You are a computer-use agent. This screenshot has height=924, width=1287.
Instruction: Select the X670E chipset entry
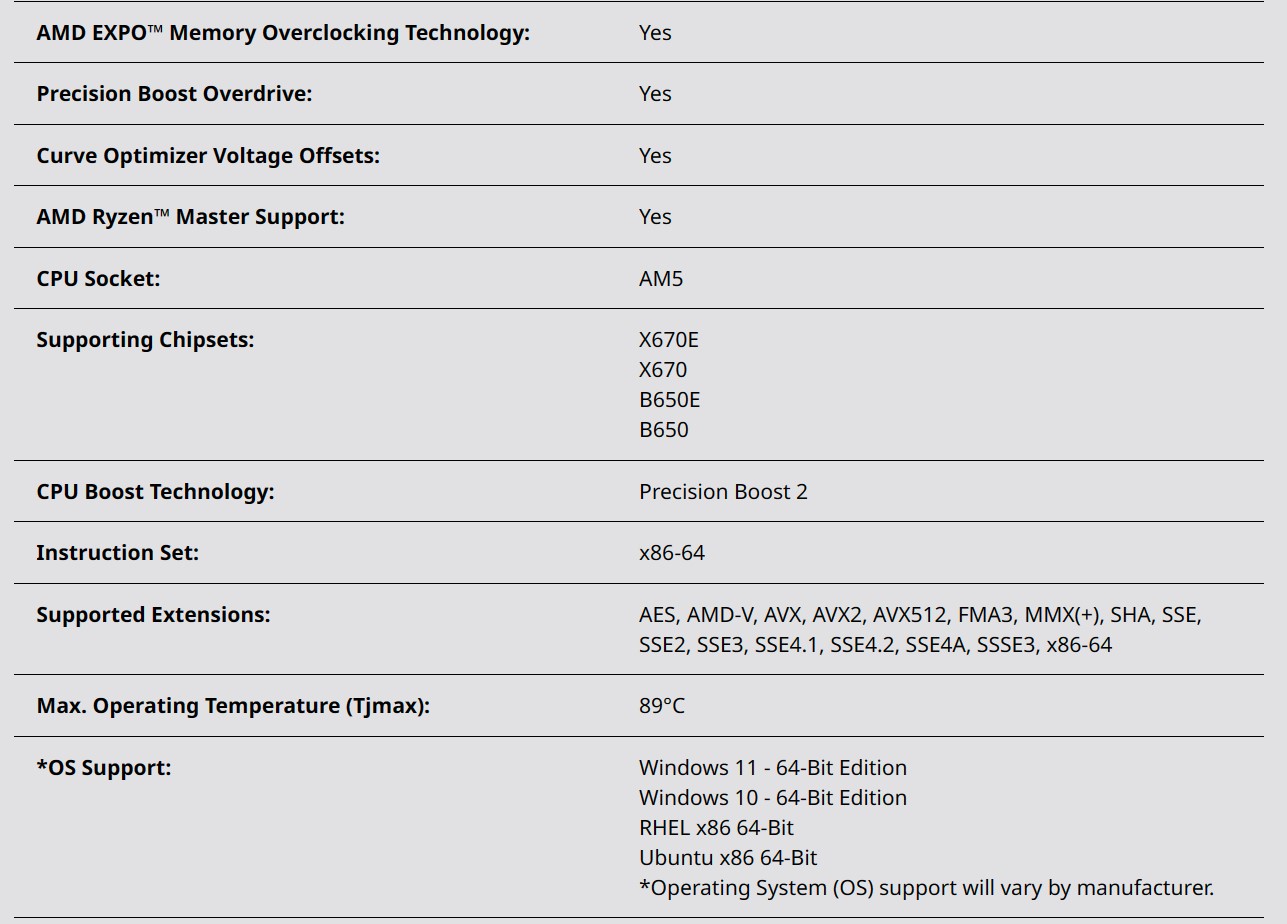click(x=669, y=340)
